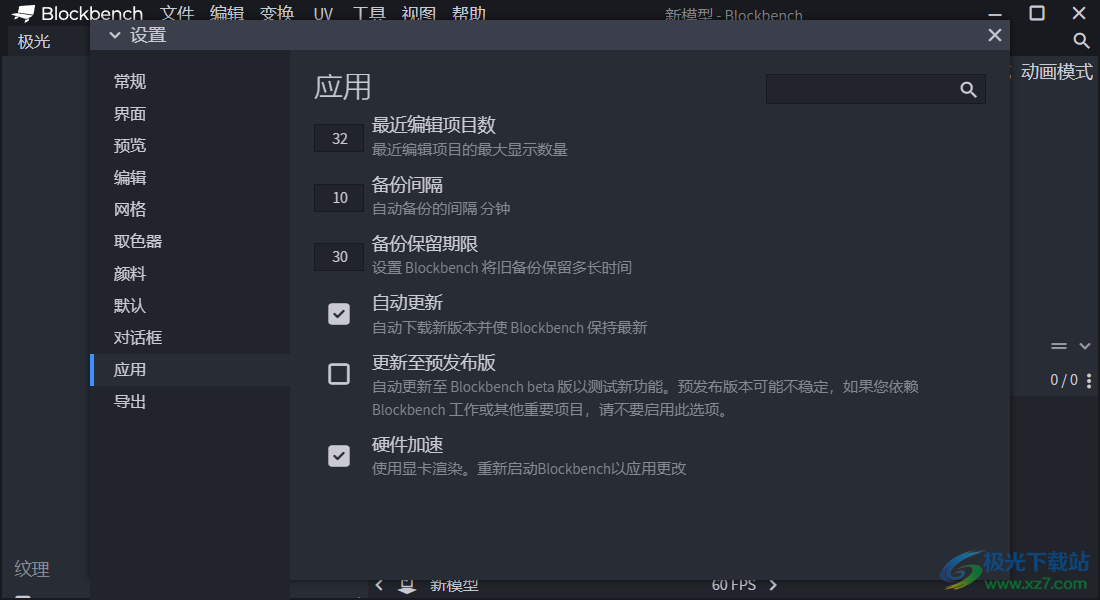Click the 更新至预发布版 setting title
This screenshot has width=1100, height=600.
434,363
